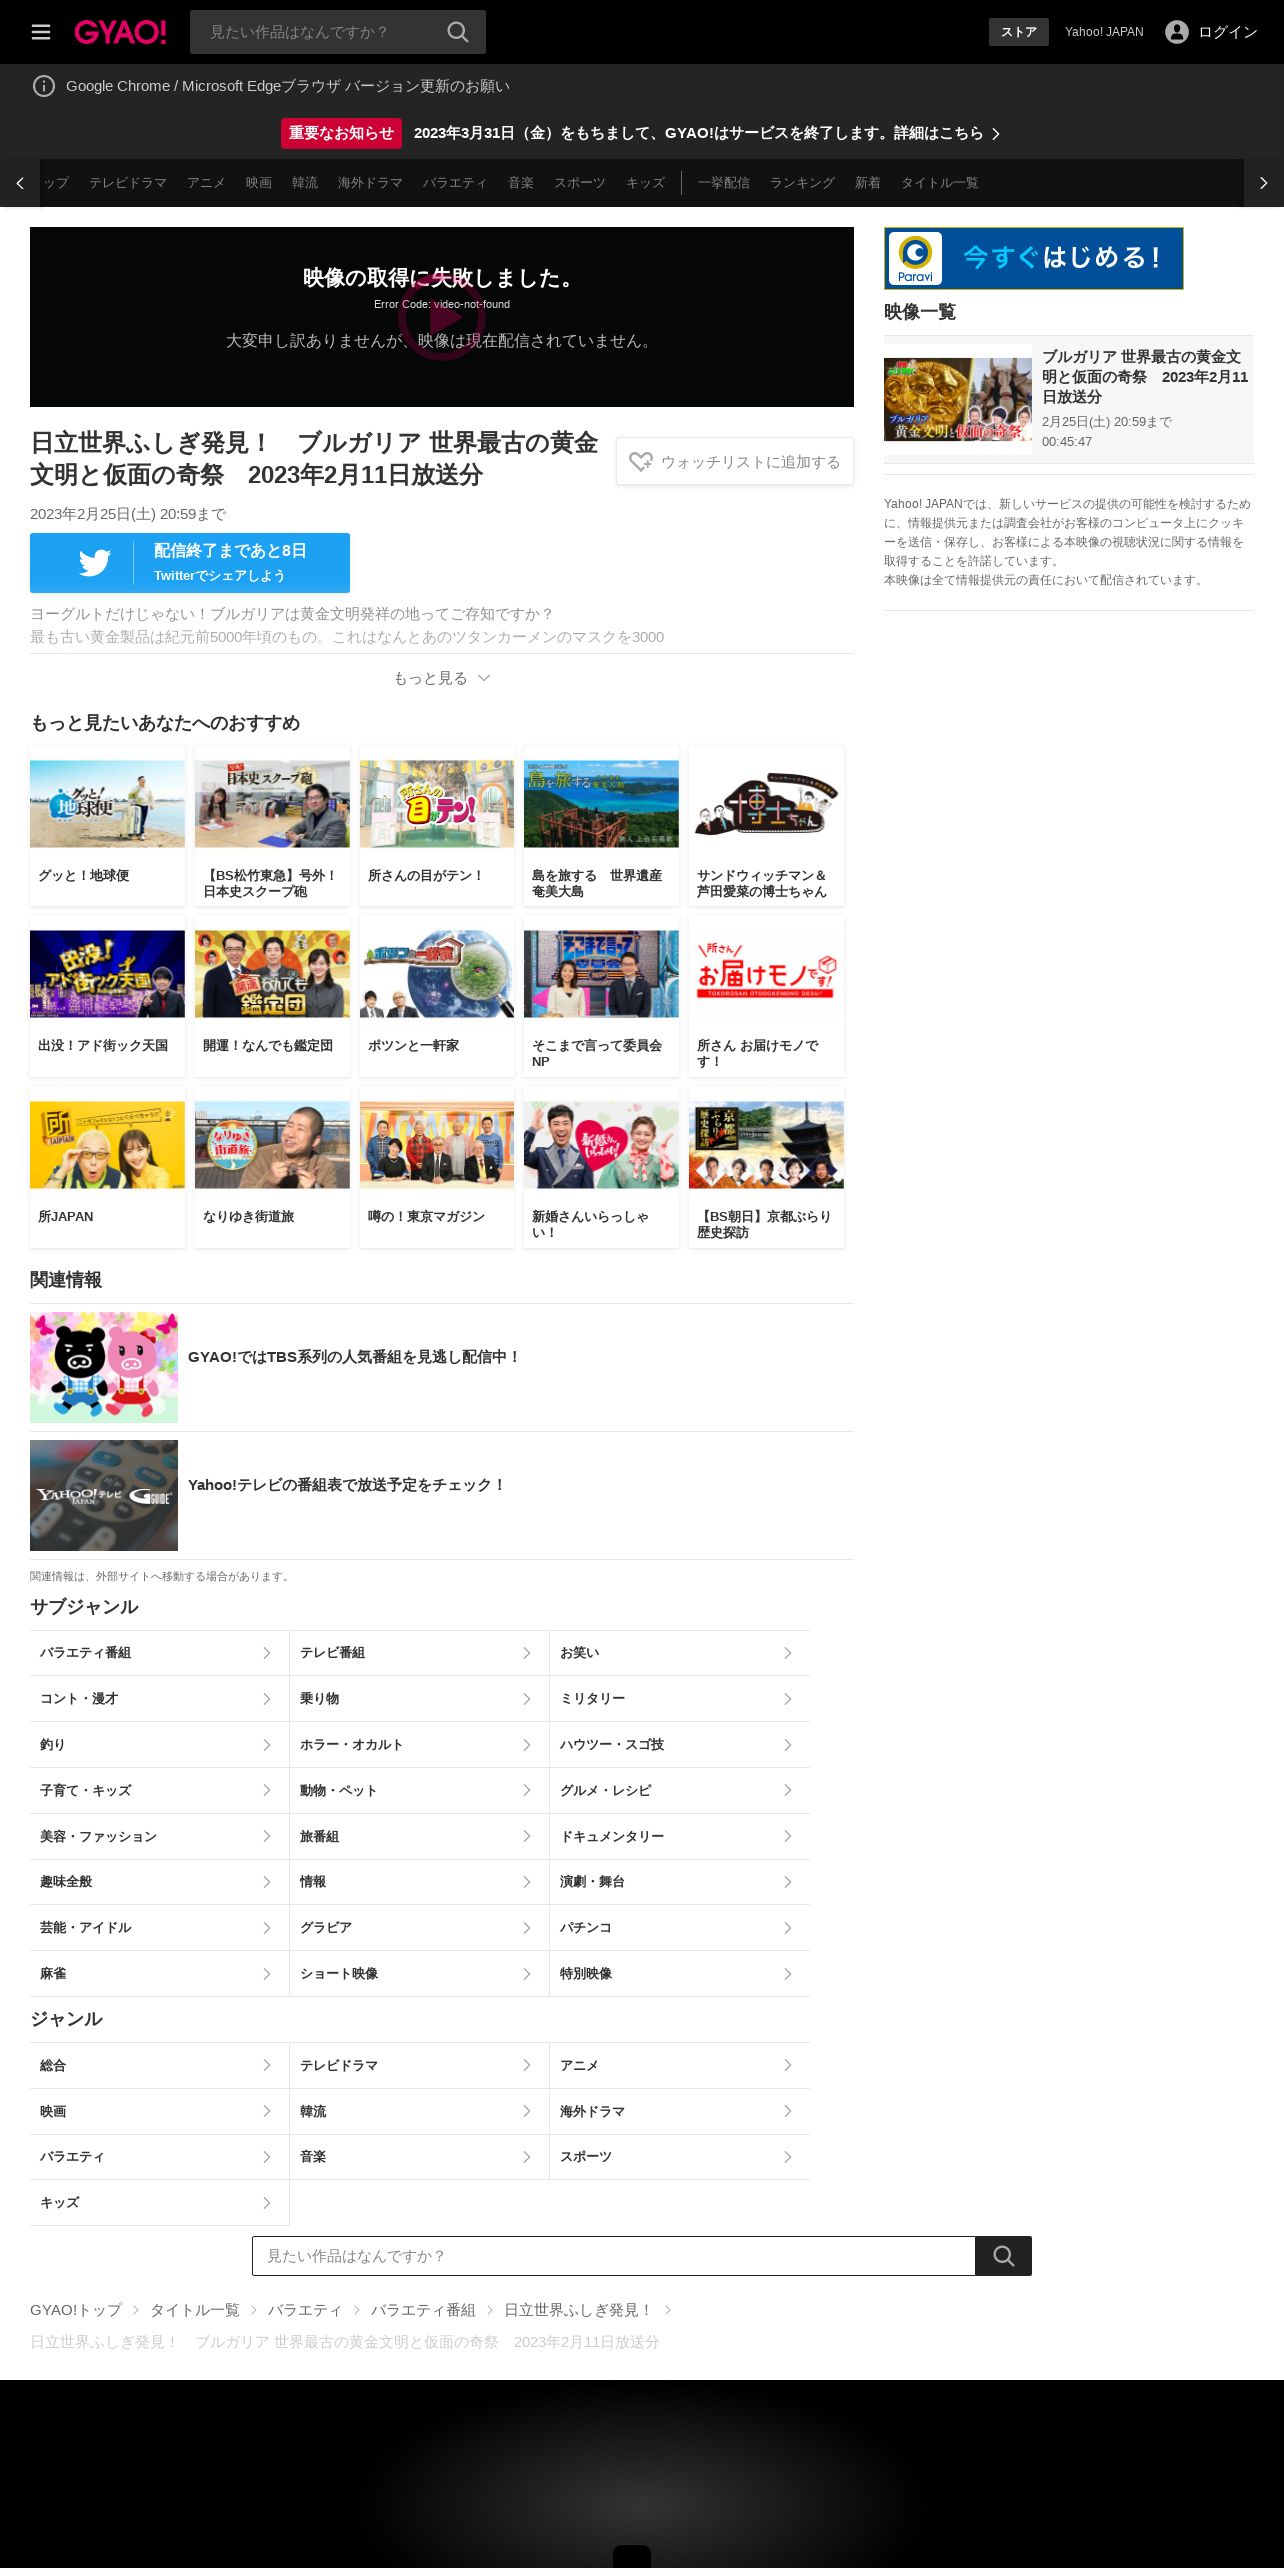This screenshot has height=2568, width=1284.
Task: Open 所さん お届けモノです！ thumbnail
Action: point(766,974)
